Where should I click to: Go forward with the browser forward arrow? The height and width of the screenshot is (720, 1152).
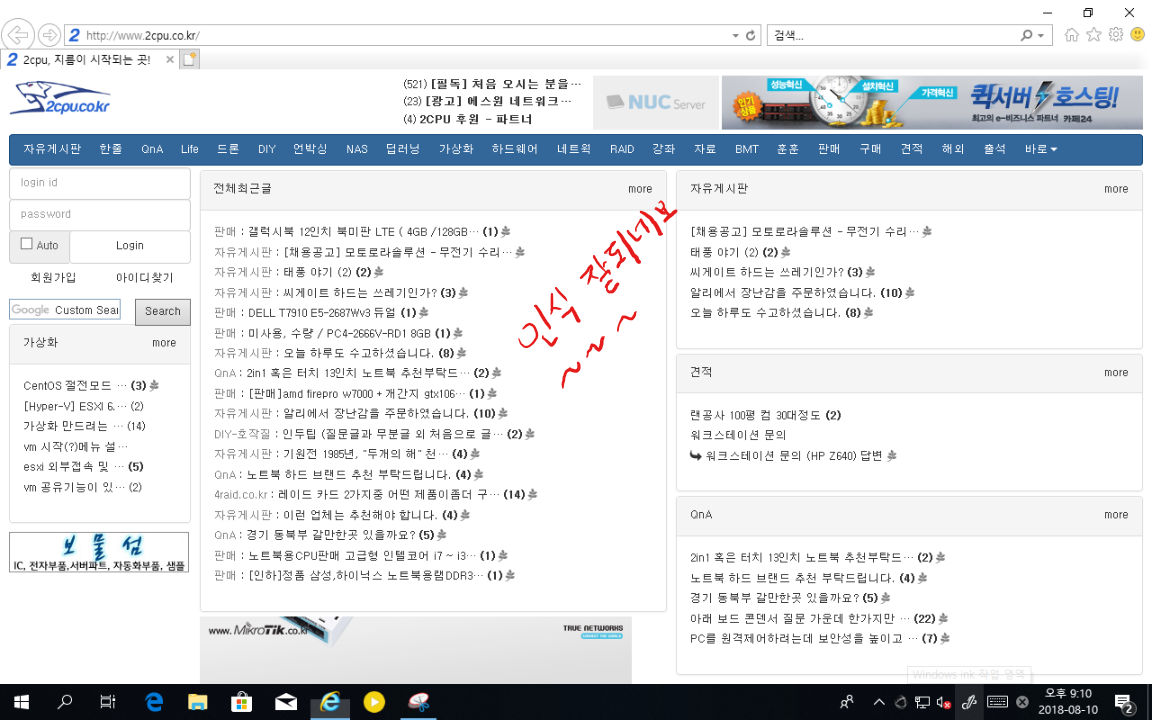tap(49, 35)
